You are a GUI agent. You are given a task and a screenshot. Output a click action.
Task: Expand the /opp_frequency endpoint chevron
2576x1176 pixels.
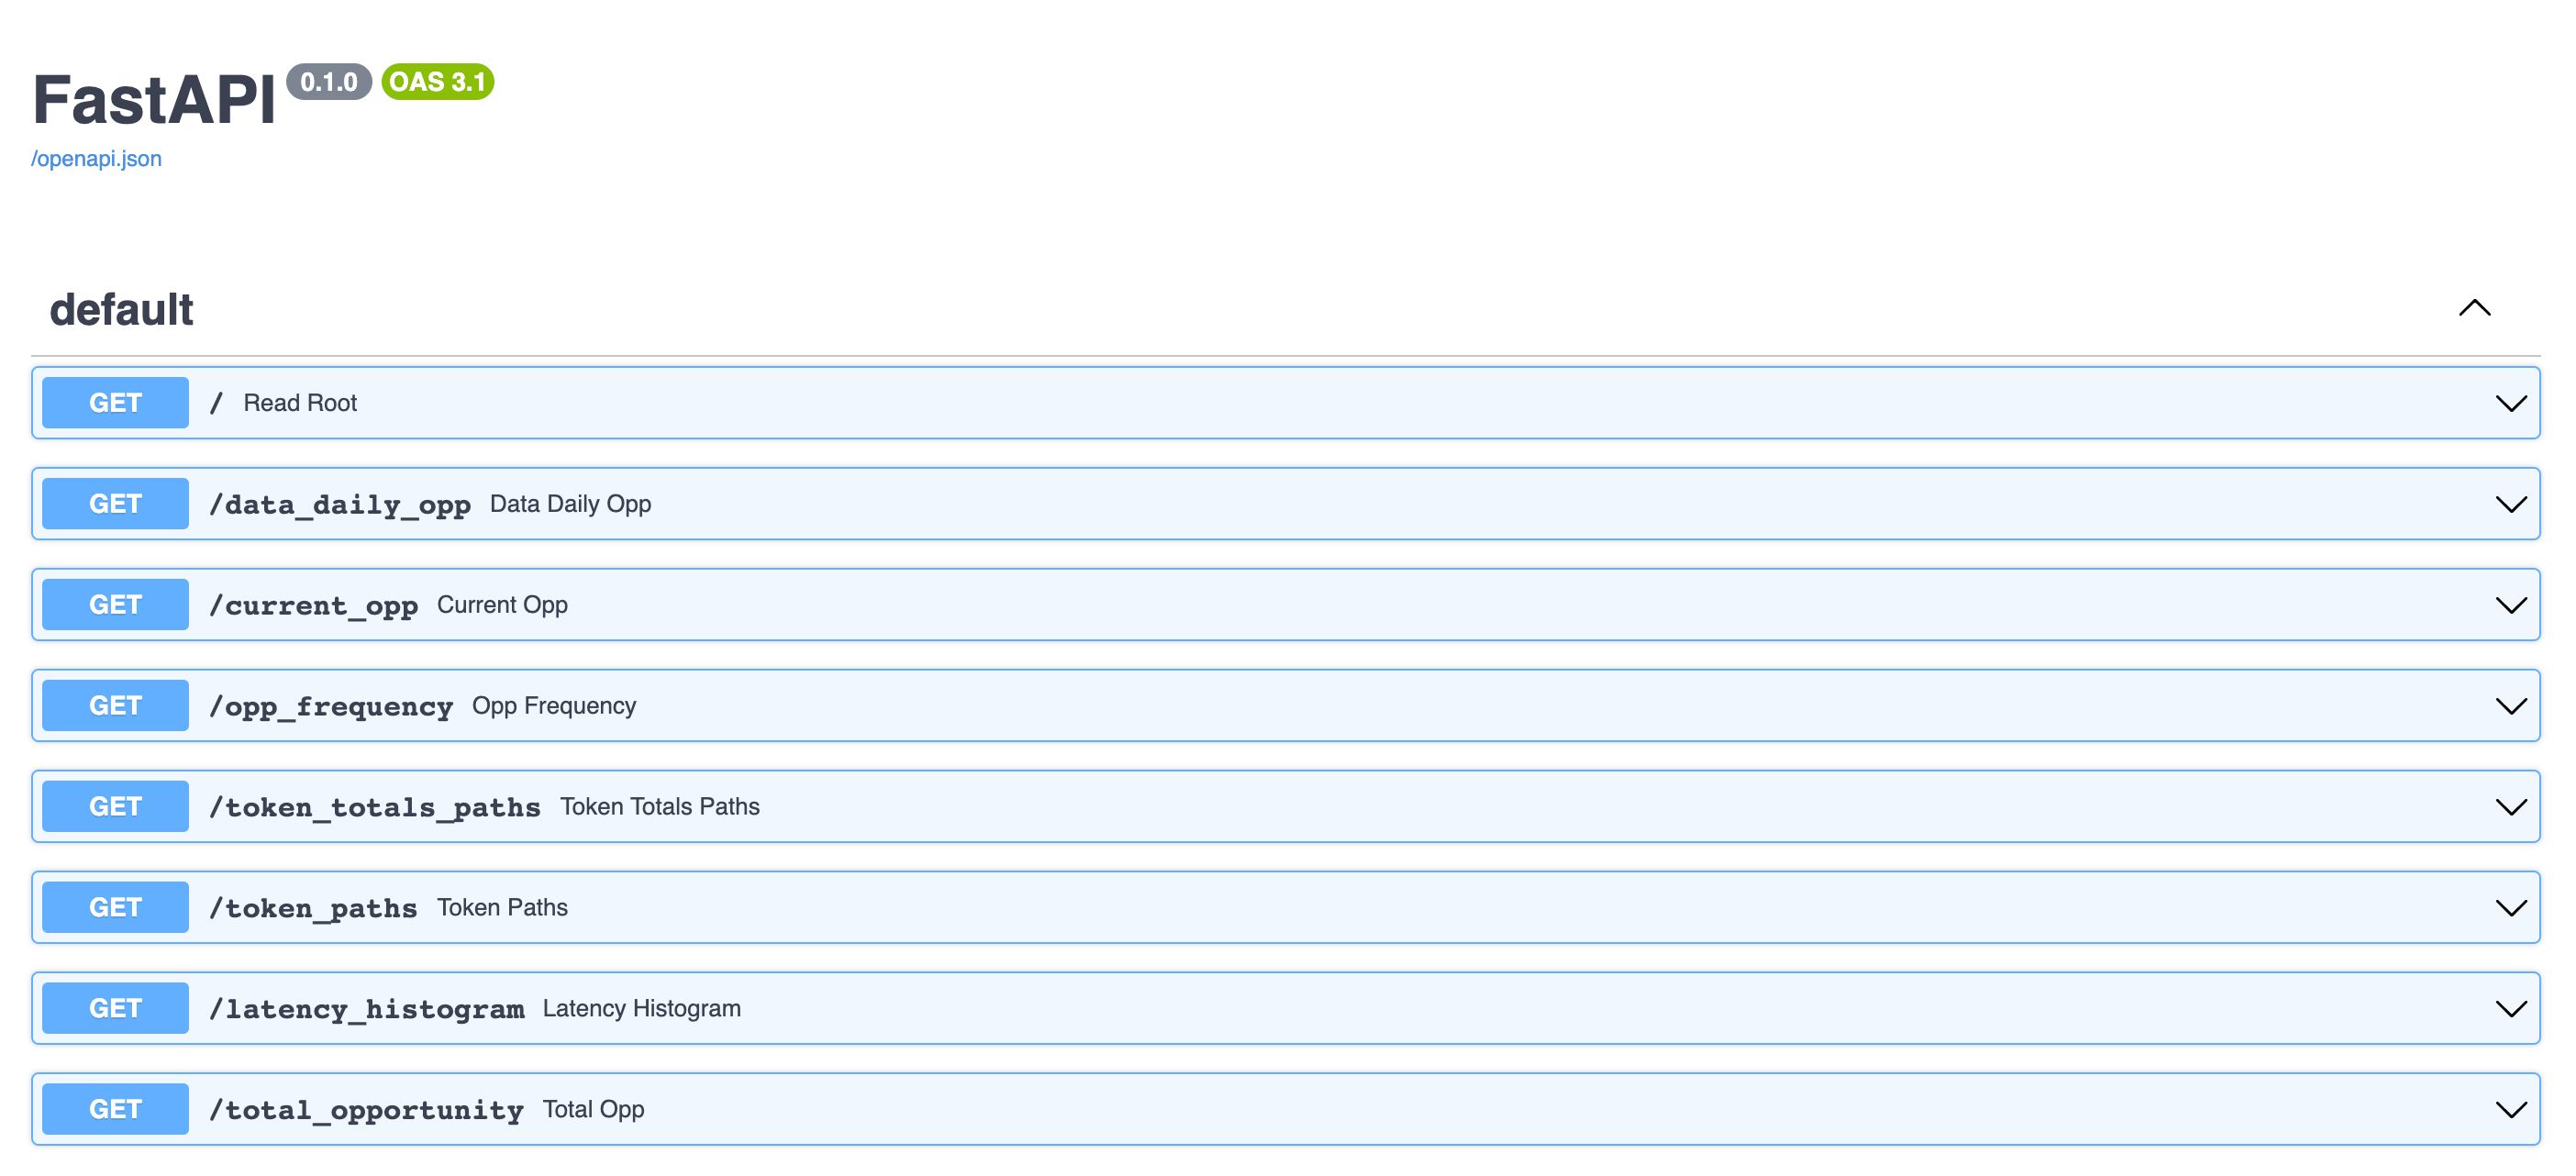tap(2510, 706)
